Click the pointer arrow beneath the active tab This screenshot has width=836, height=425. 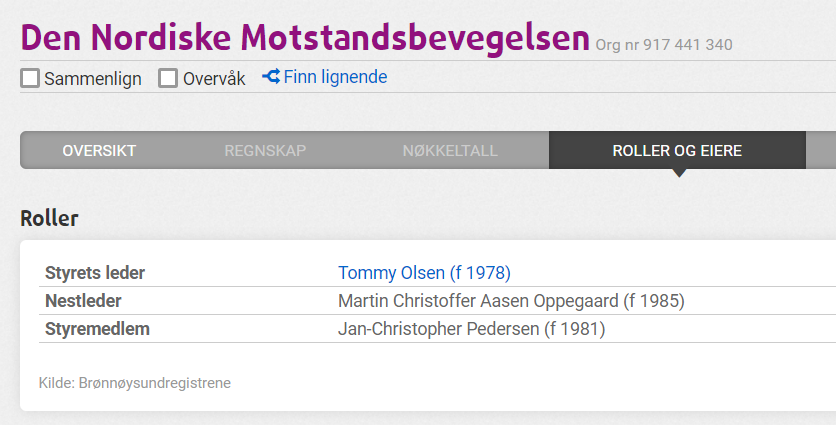point(679,173)
